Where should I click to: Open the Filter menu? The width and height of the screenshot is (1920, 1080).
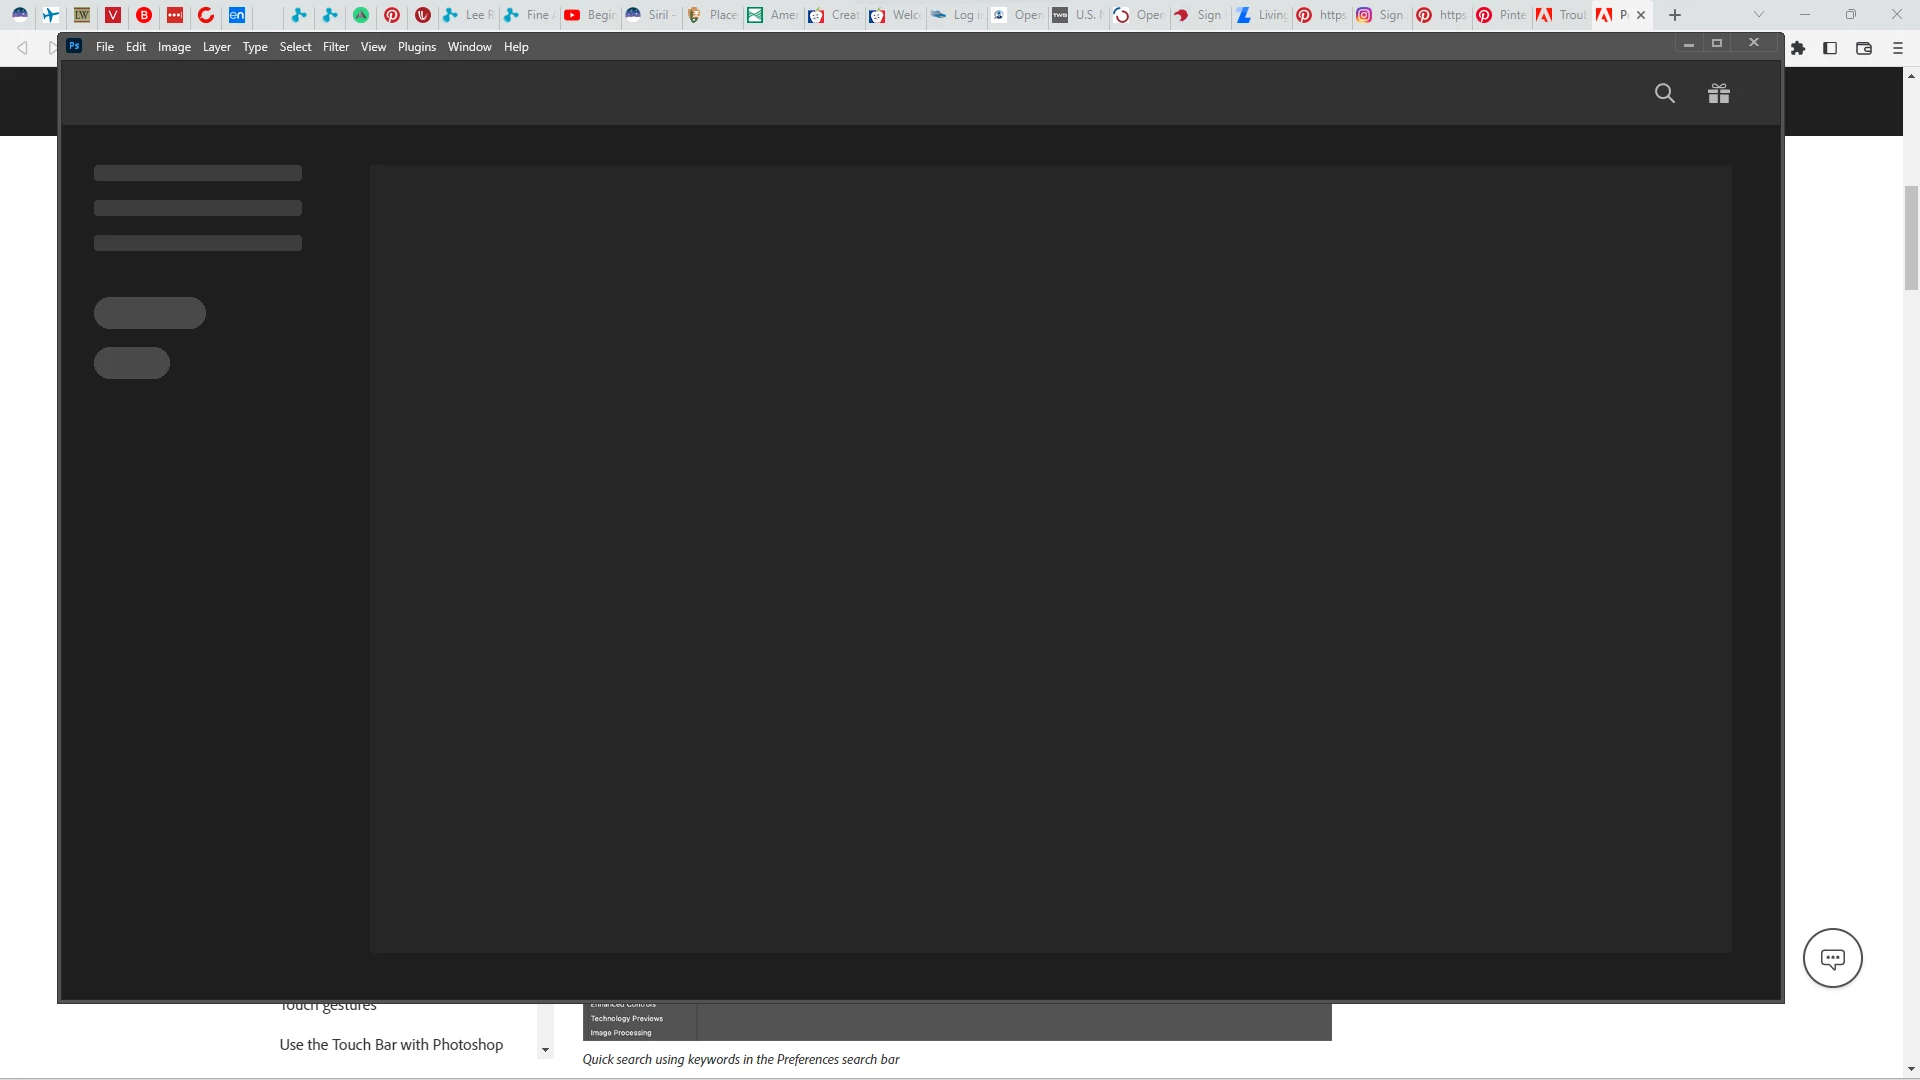coord(336,47)
